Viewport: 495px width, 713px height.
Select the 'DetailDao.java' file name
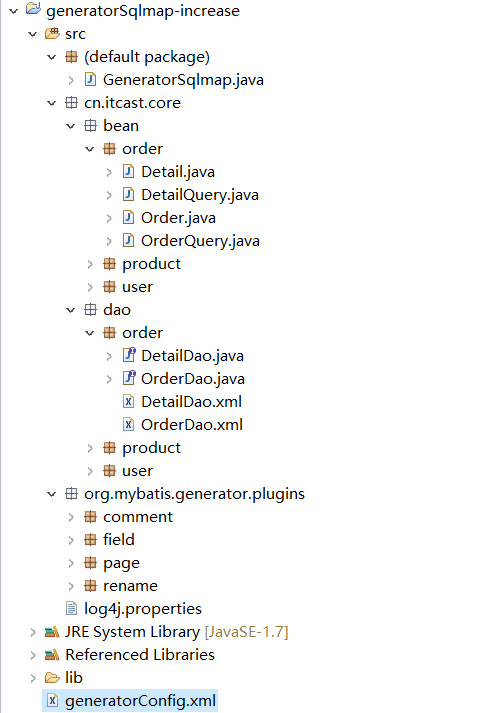[x=192, y=356]
